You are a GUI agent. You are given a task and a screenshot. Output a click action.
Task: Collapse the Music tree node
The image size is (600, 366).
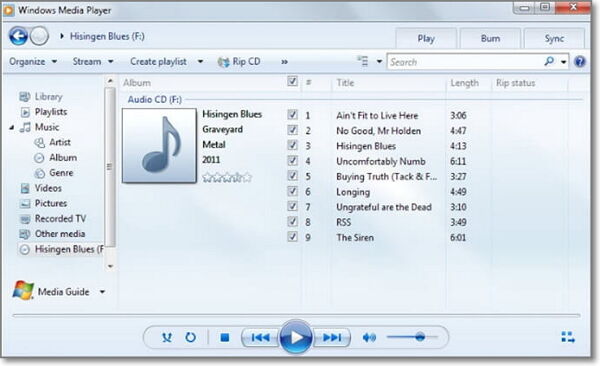(x=11, y=127)
